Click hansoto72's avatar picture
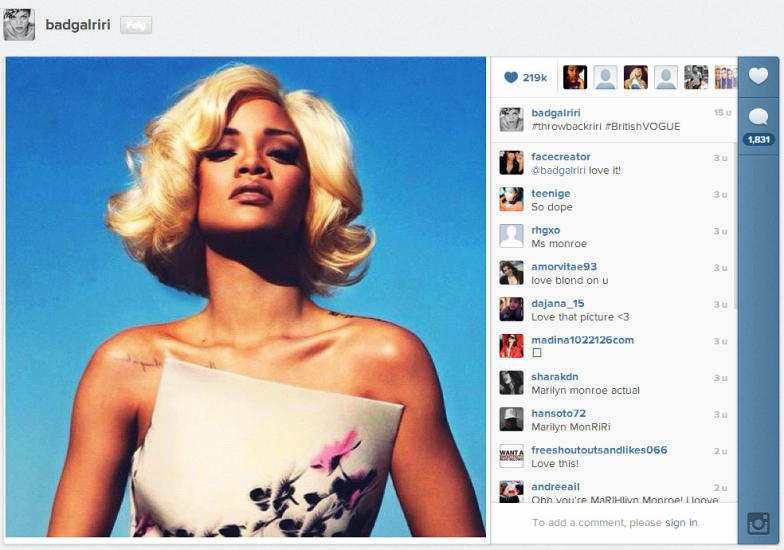 pyautogui.click(x=511, y=419)
